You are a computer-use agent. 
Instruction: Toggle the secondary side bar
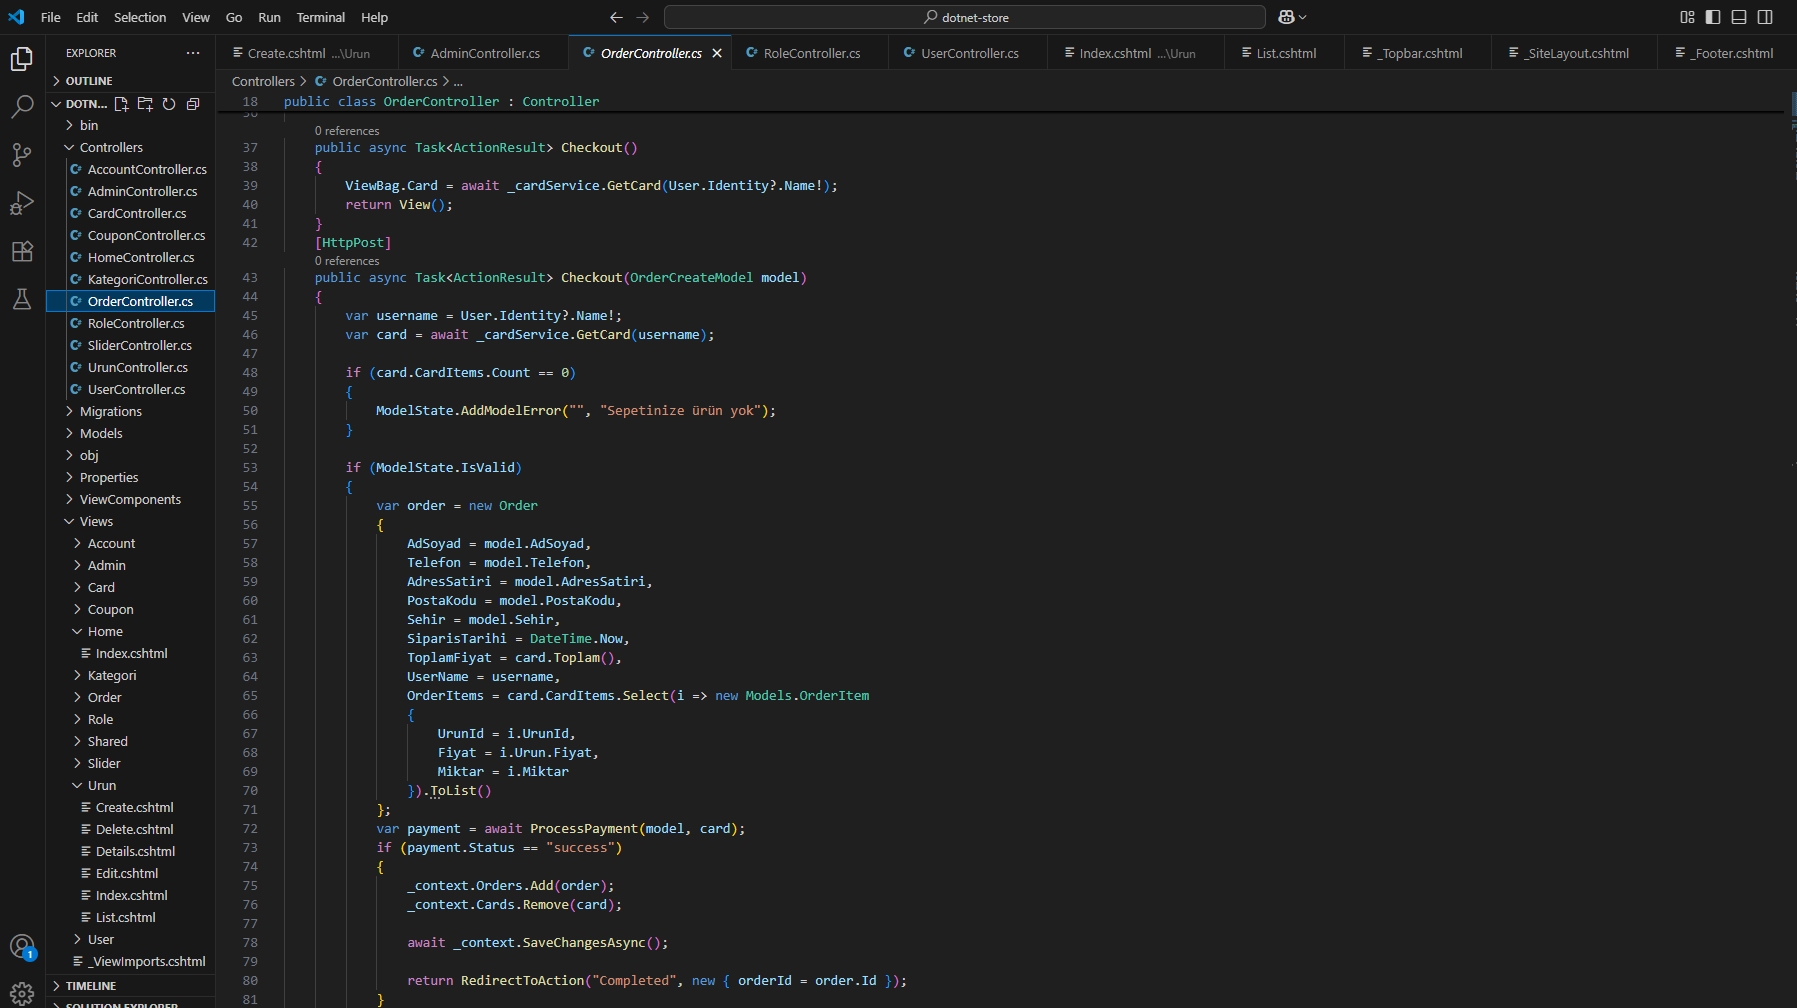[x=1765, y=17]
